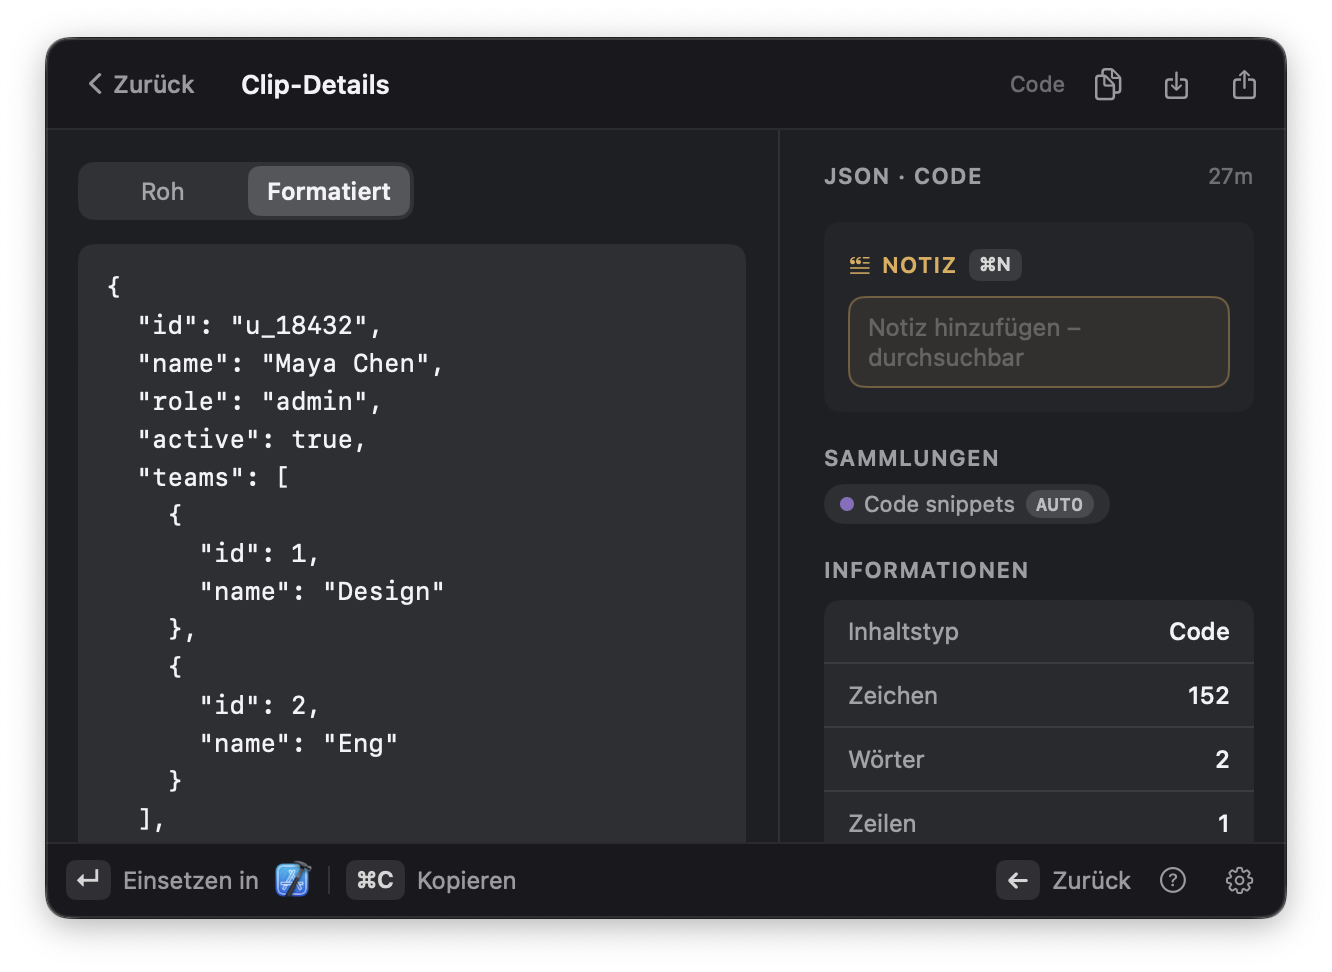Go back using the Zurück chevron at top
The width and height of the screenshot is (1332, 972).
[141, 84]
